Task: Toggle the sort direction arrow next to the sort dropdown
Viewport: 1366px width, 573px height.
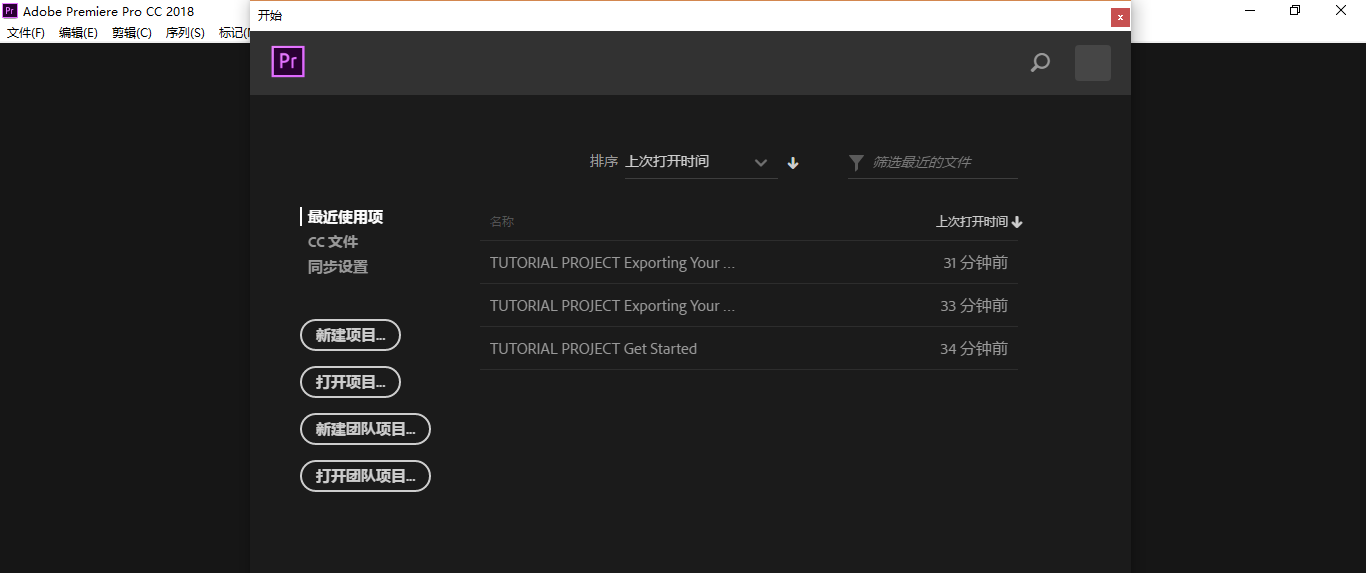Action: [x=793, y=163]
